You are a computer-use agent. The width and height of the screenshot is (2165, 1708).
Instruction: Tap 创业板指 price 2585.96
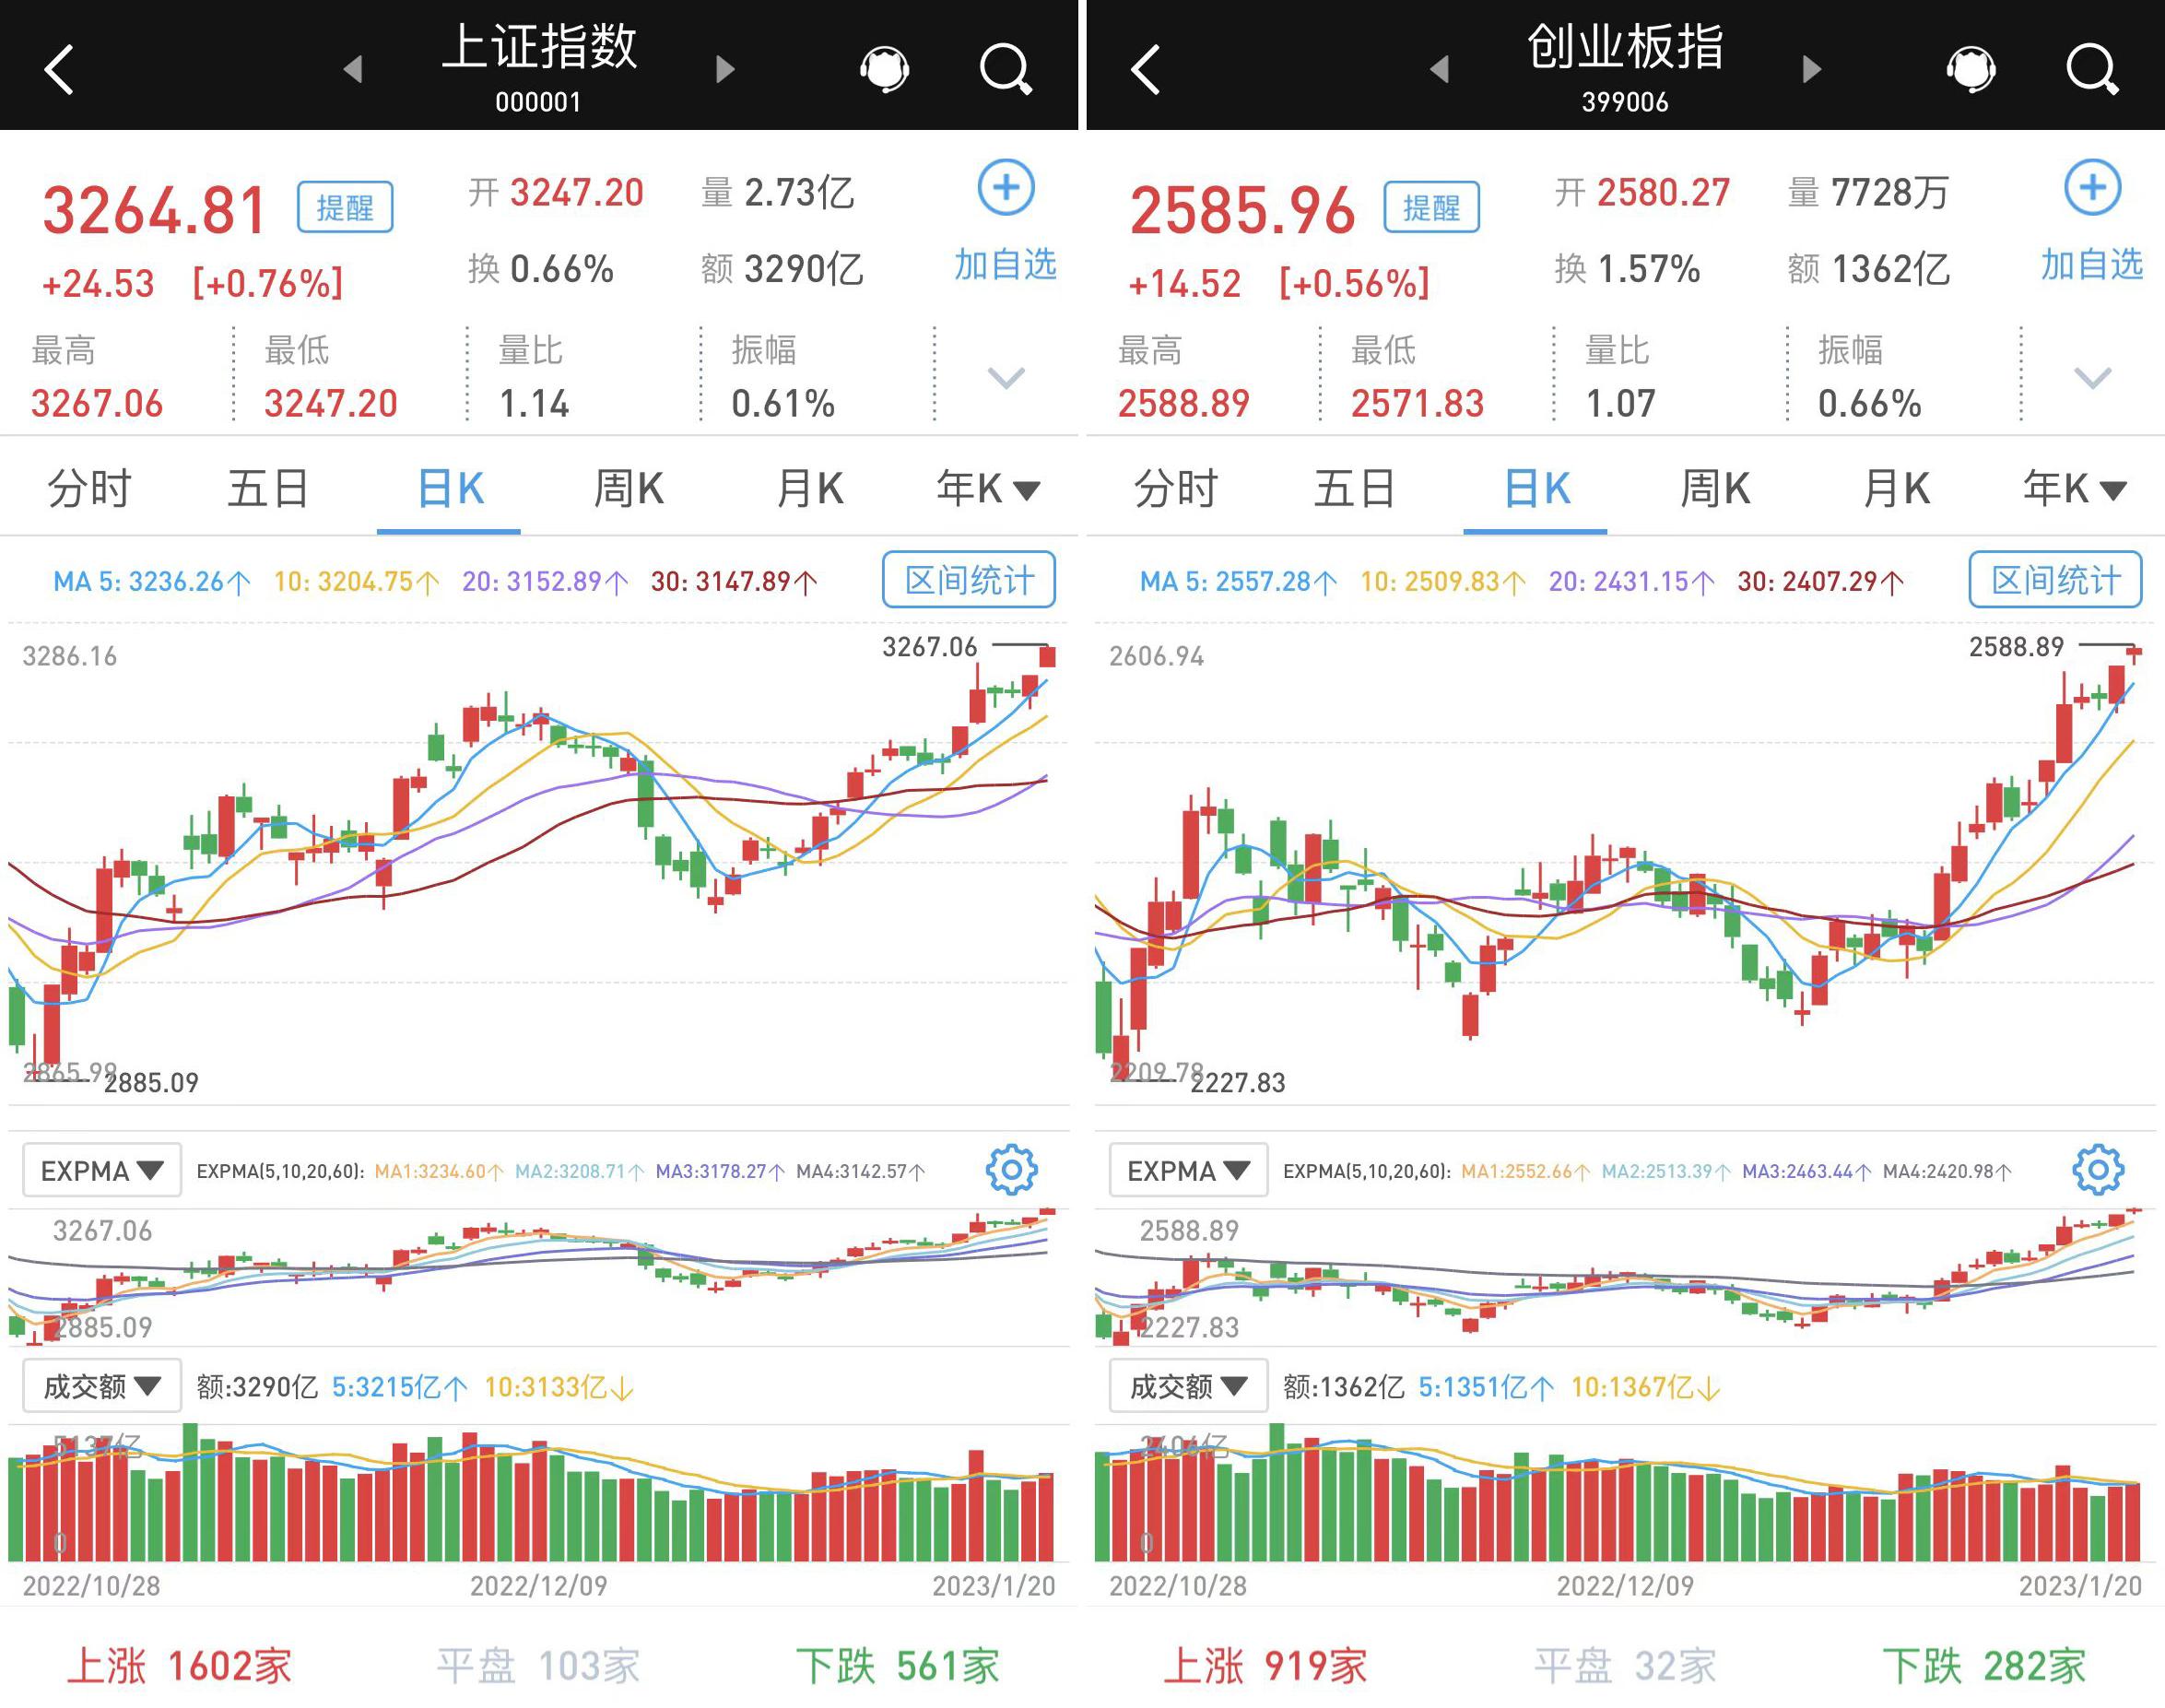tap(1242, 210)
